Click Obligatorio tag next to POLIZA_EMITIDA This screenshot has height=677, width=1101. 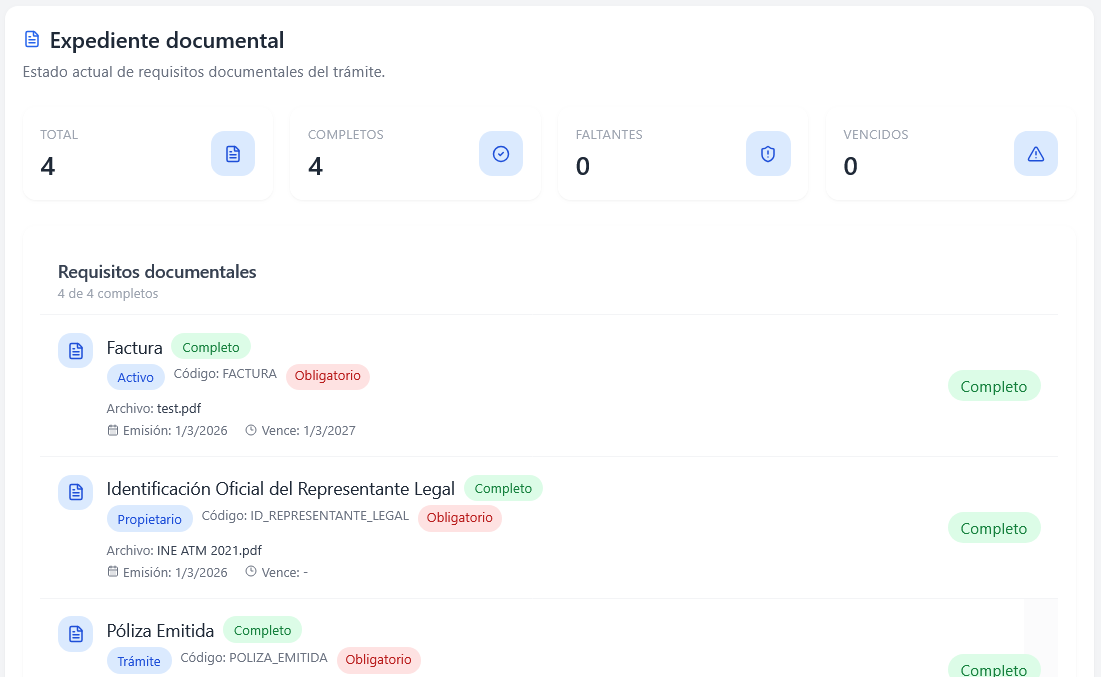click(x=378, y=659)
